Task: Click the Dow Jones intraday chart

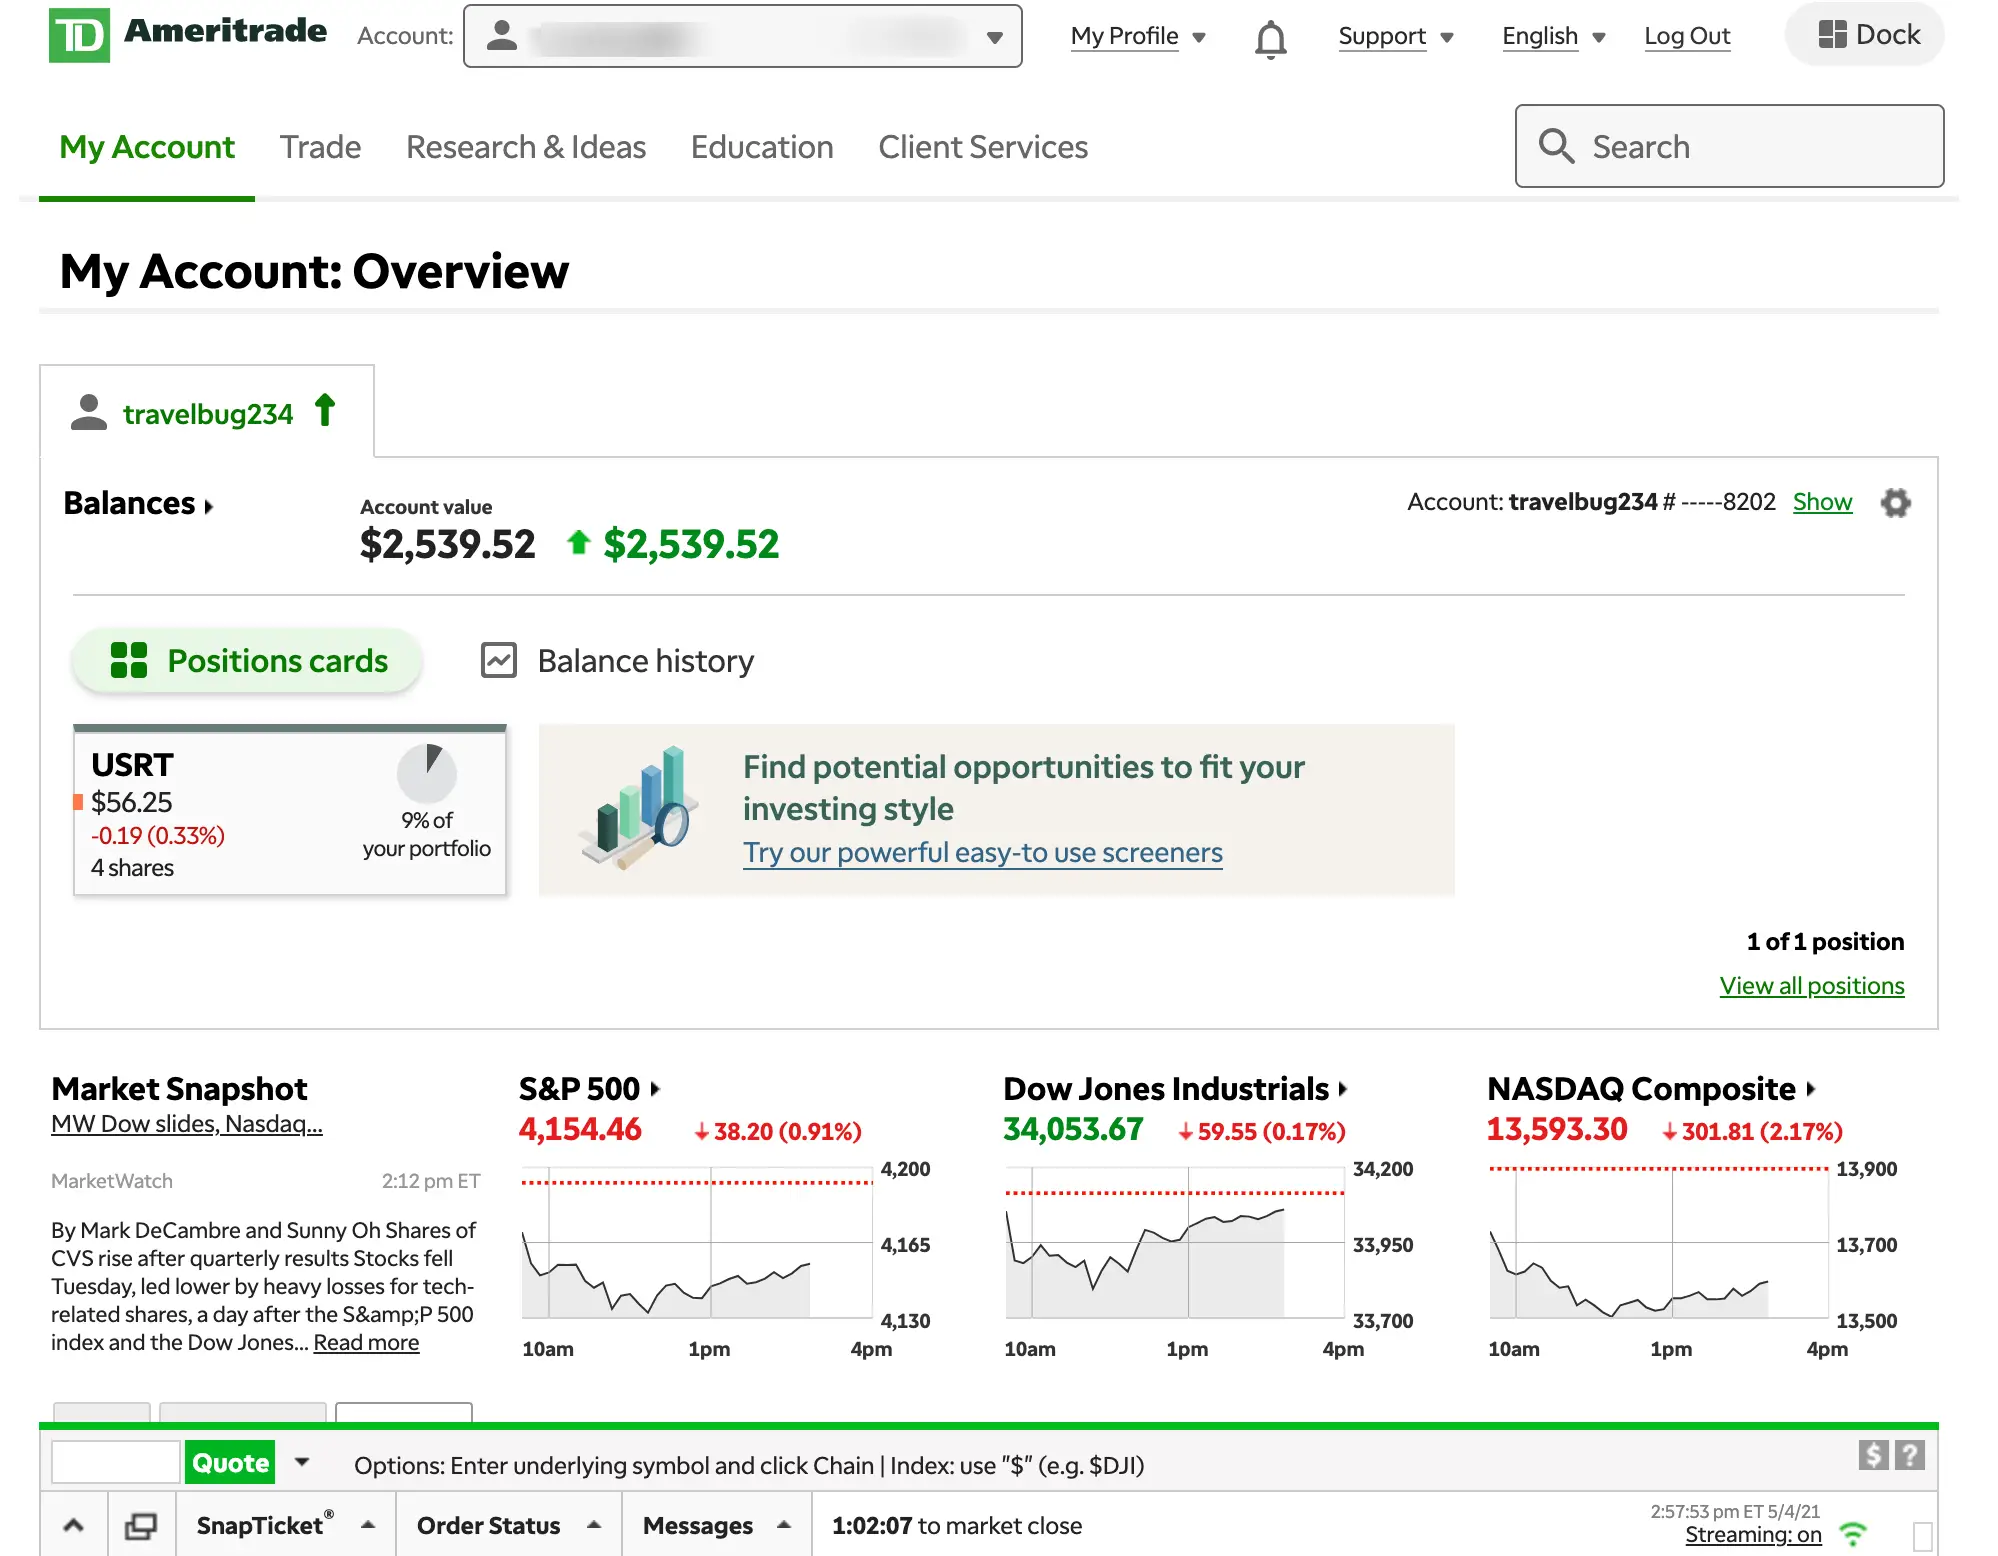Action: [1175, 1243]
